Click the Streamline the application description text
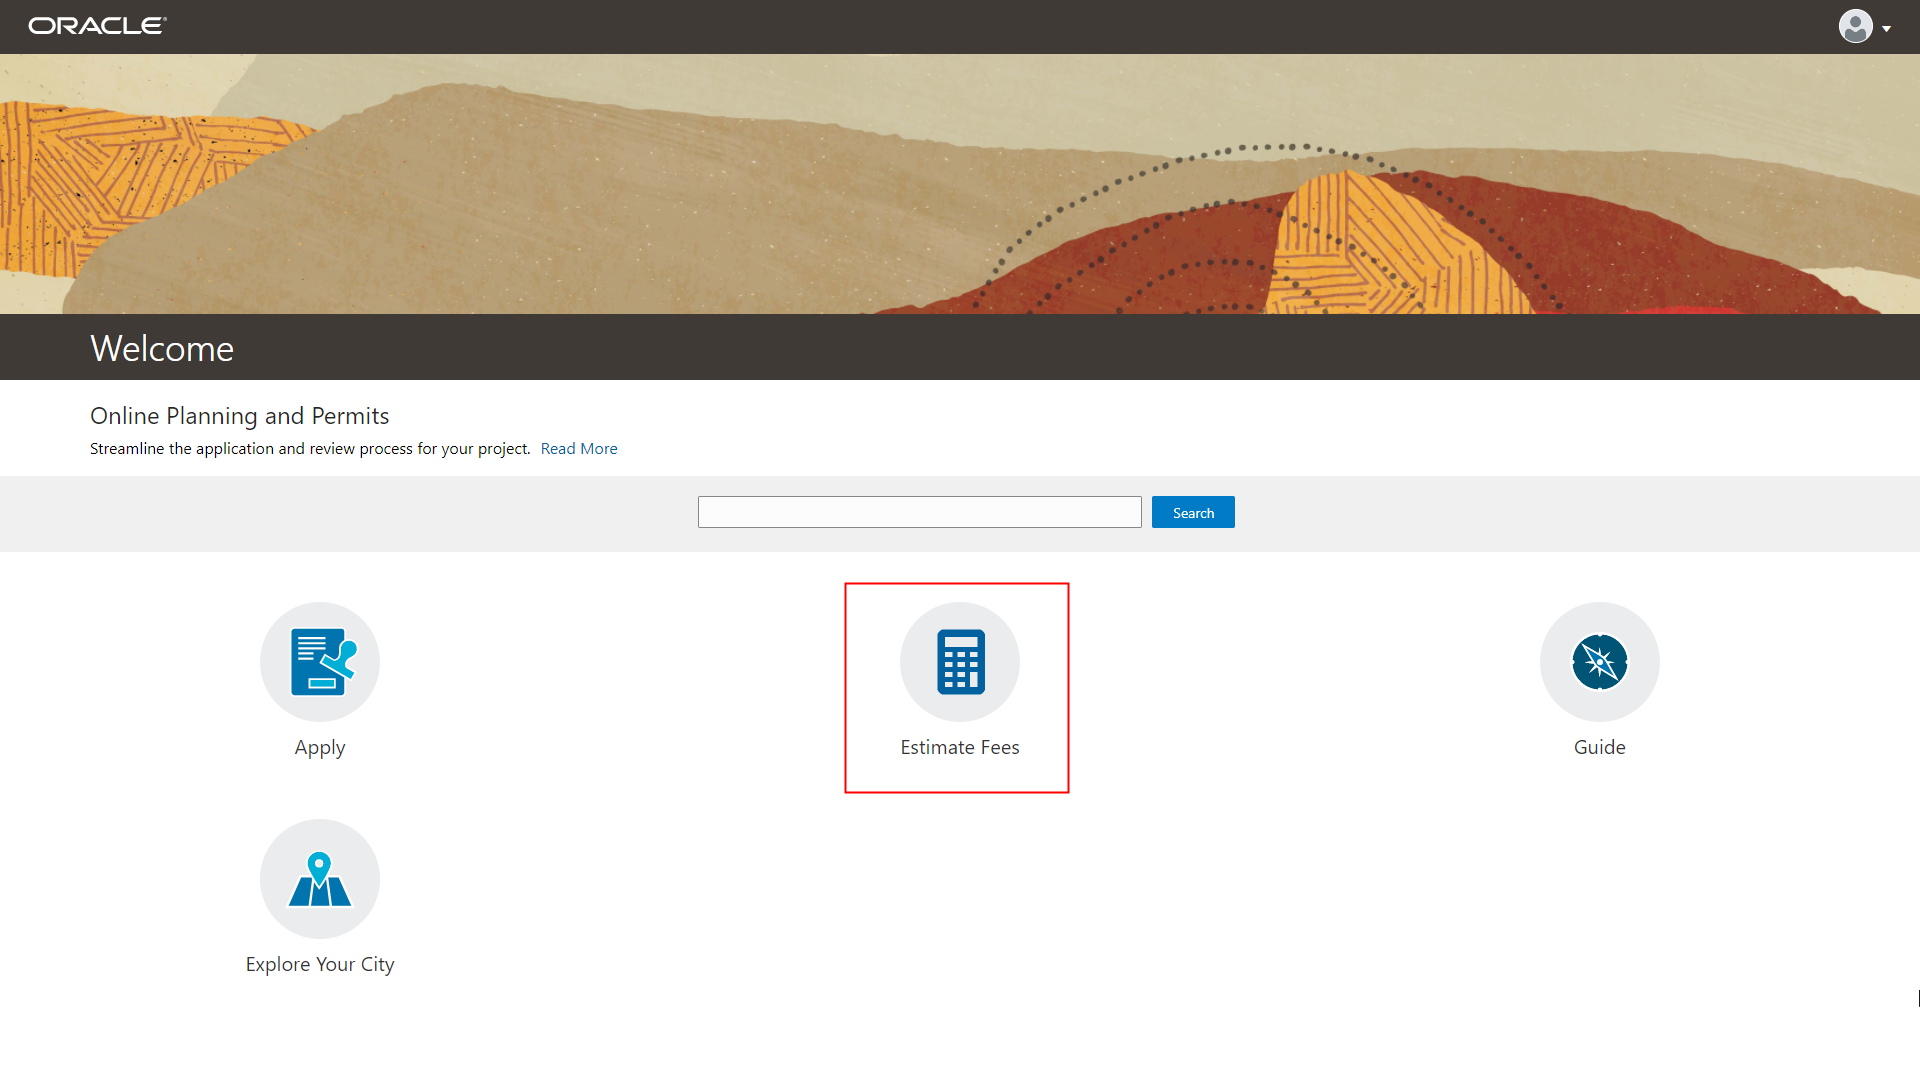This screenshot has width=1920, height=1080. coord(310,449)
